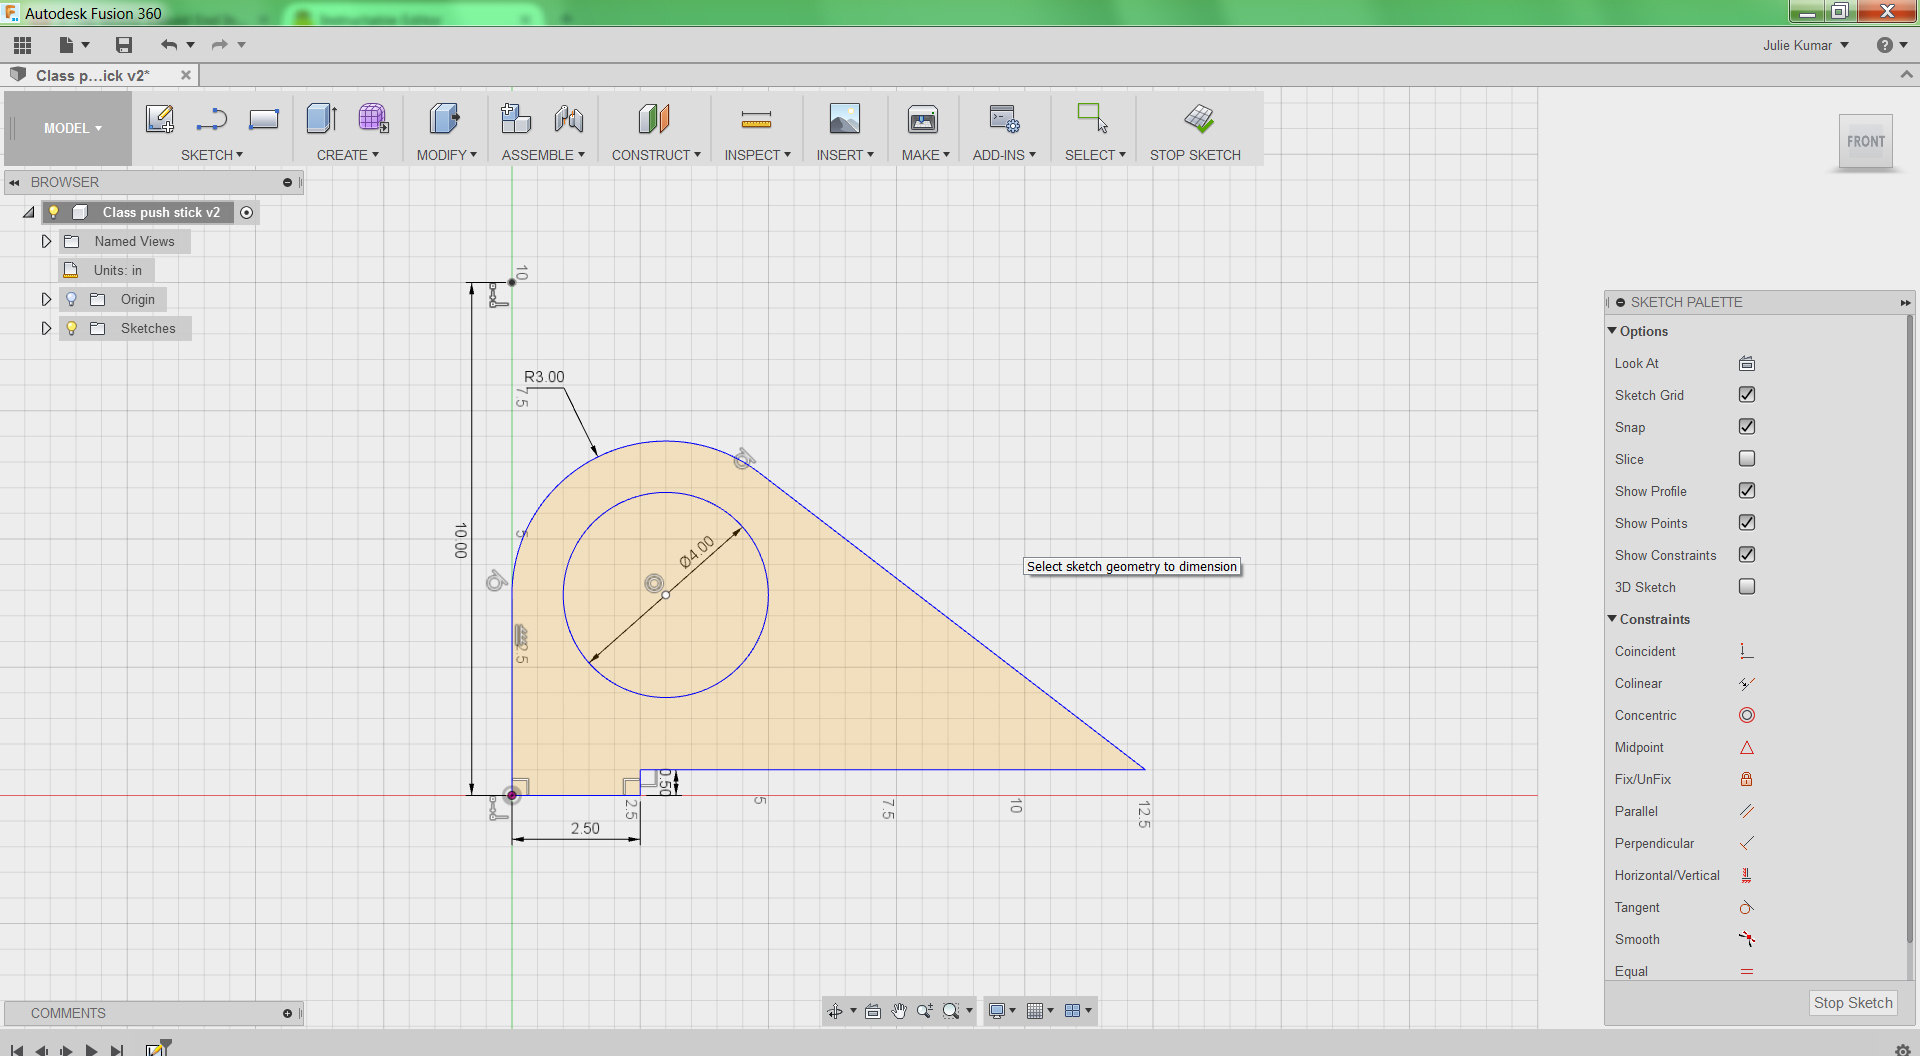The width and height of the screenshot is (1920, 1056).
Task: Select the Rectangle sketch tool icon
Action: tap(264, 120)
